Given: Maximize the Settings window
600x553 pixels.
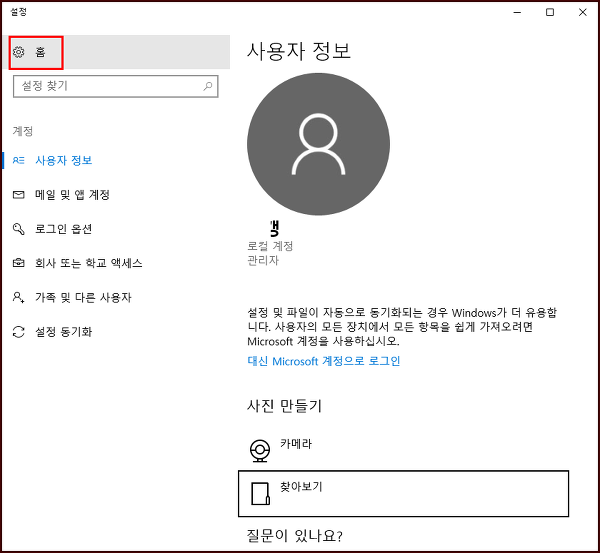Looking at the screenshot, I should pos(550,12).
